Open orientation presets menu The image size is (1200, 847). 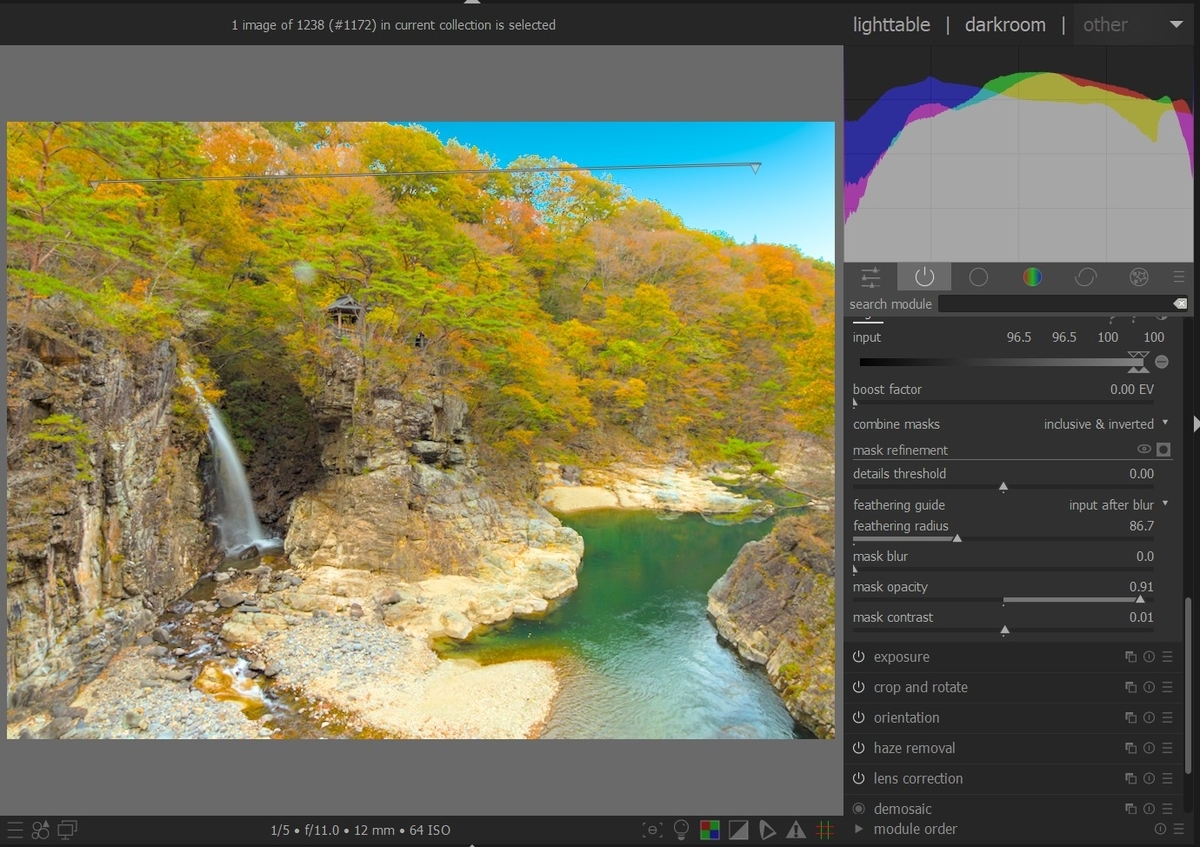pyautogui.click(x=1167, y=718)
